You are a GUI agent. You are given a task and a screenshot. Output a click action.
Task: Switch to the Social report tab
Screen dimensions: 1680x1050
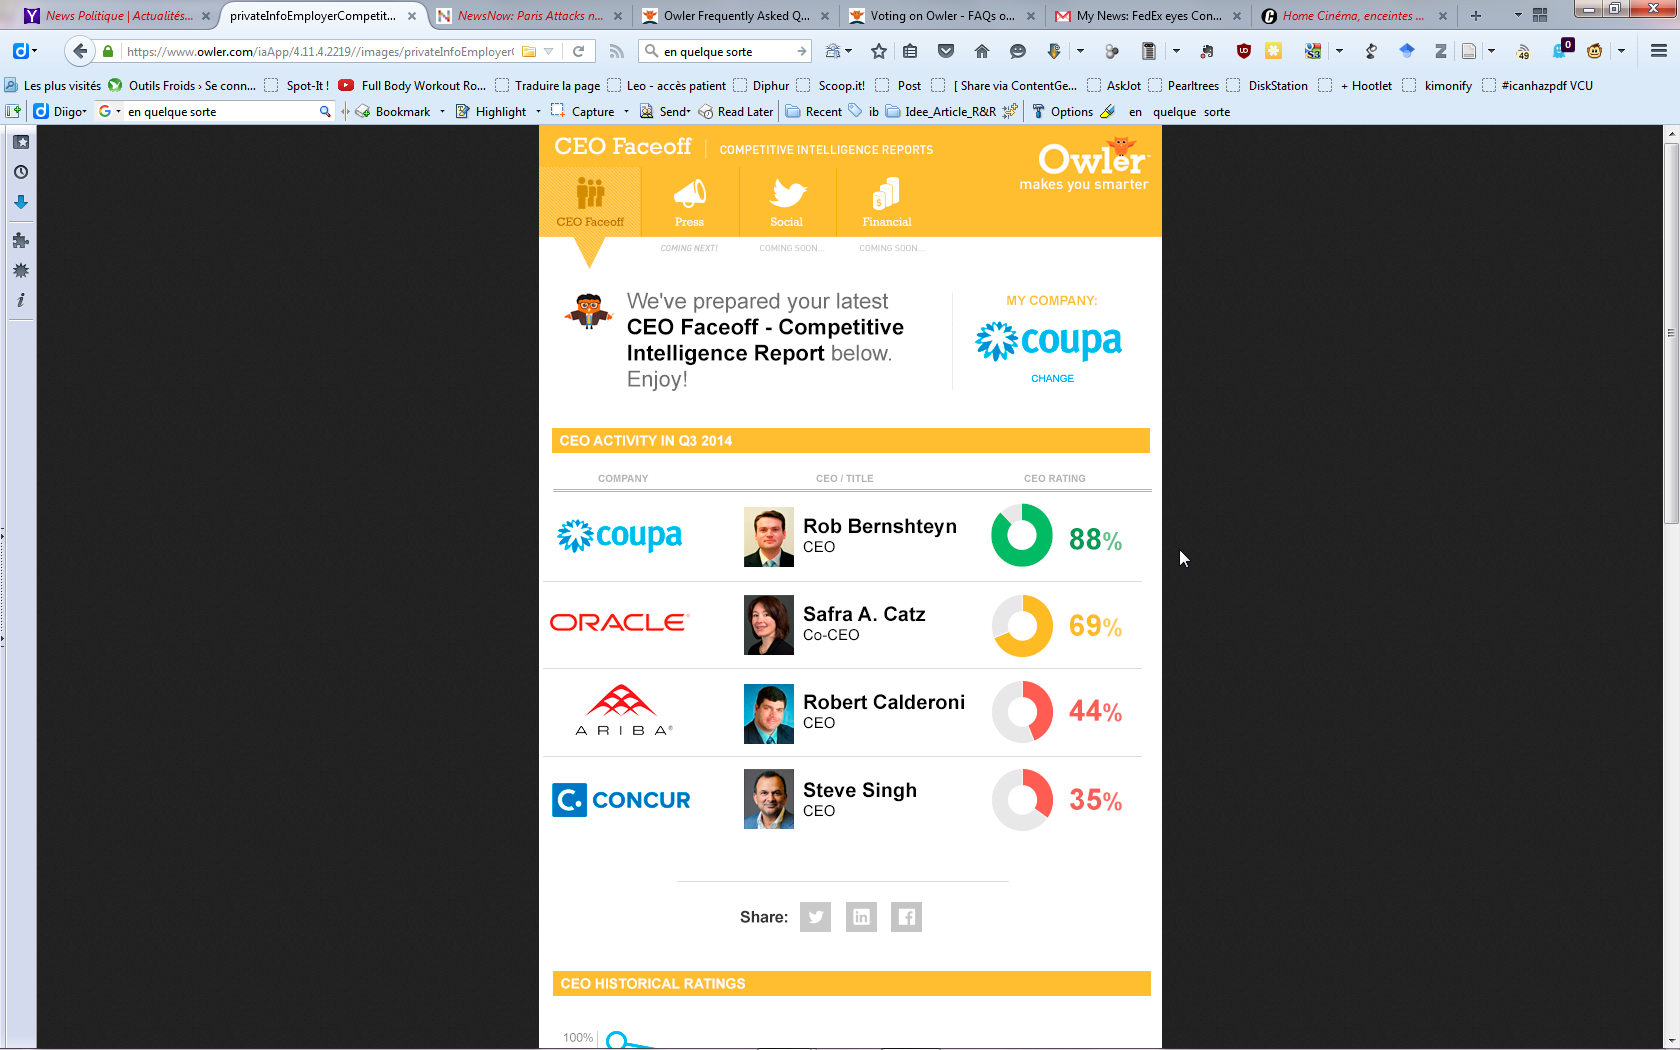tap(787, 202)
